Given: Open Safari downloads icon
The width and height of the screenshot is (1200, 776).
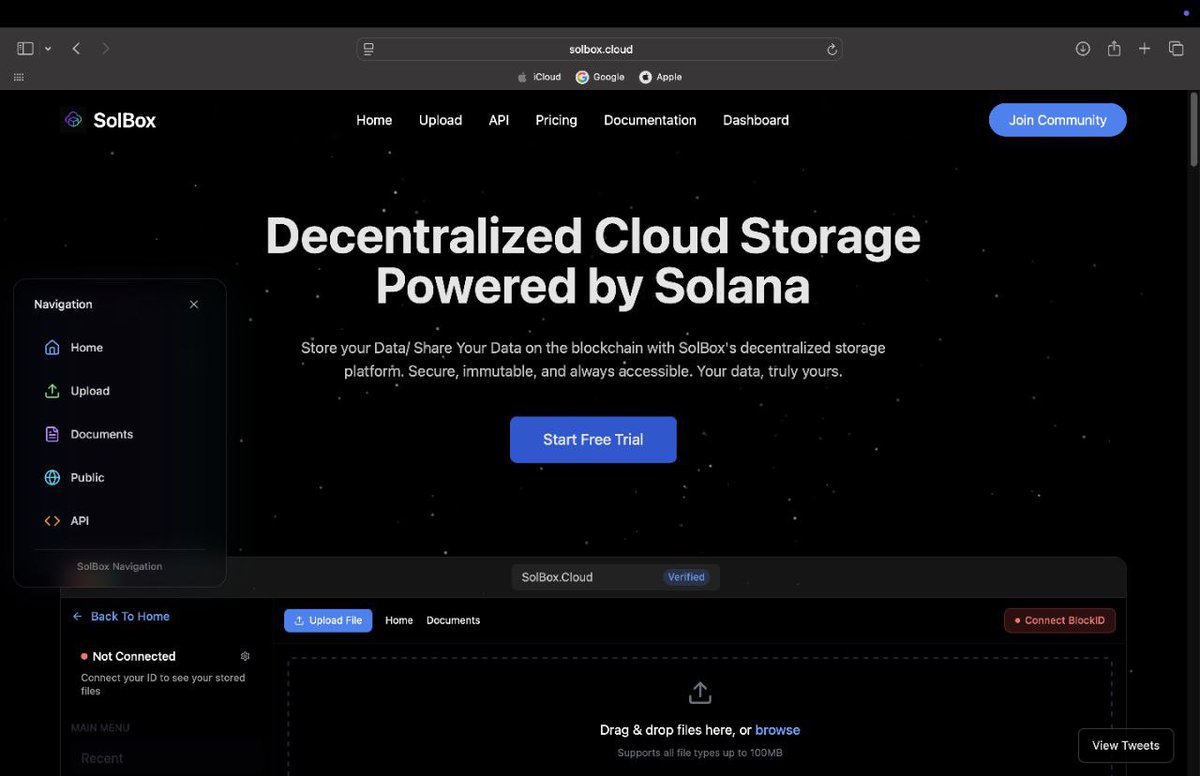Looking at the screenshot, I should coord(1083,49).
